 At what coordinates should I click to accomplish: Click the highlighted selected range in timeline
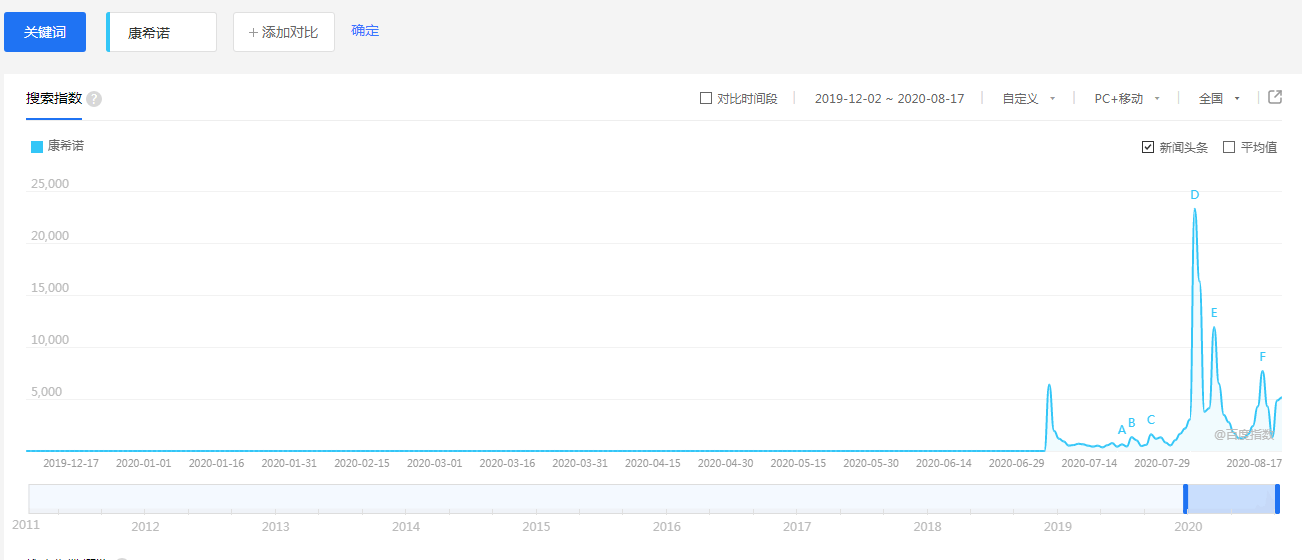[x=1231, y=499]
